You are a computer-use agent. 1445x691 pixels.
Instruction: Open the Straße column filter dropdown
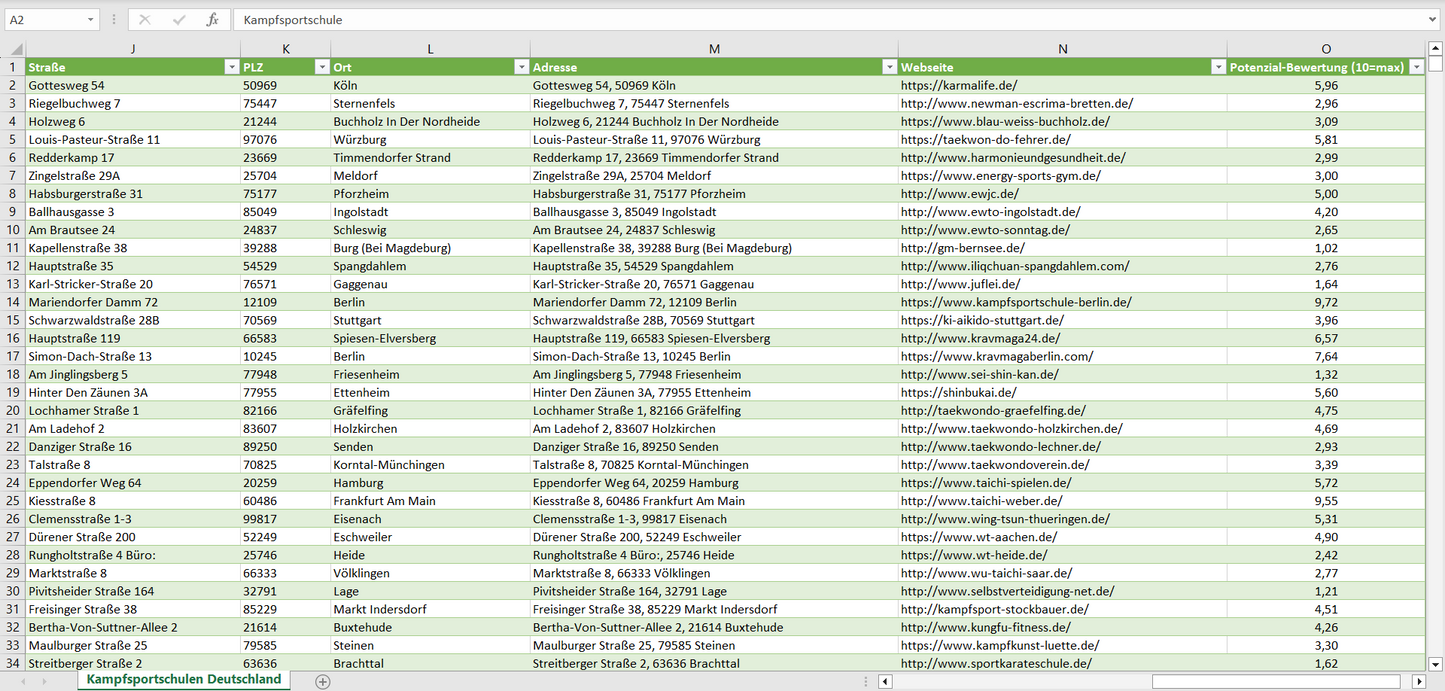(x=231, y=67)
